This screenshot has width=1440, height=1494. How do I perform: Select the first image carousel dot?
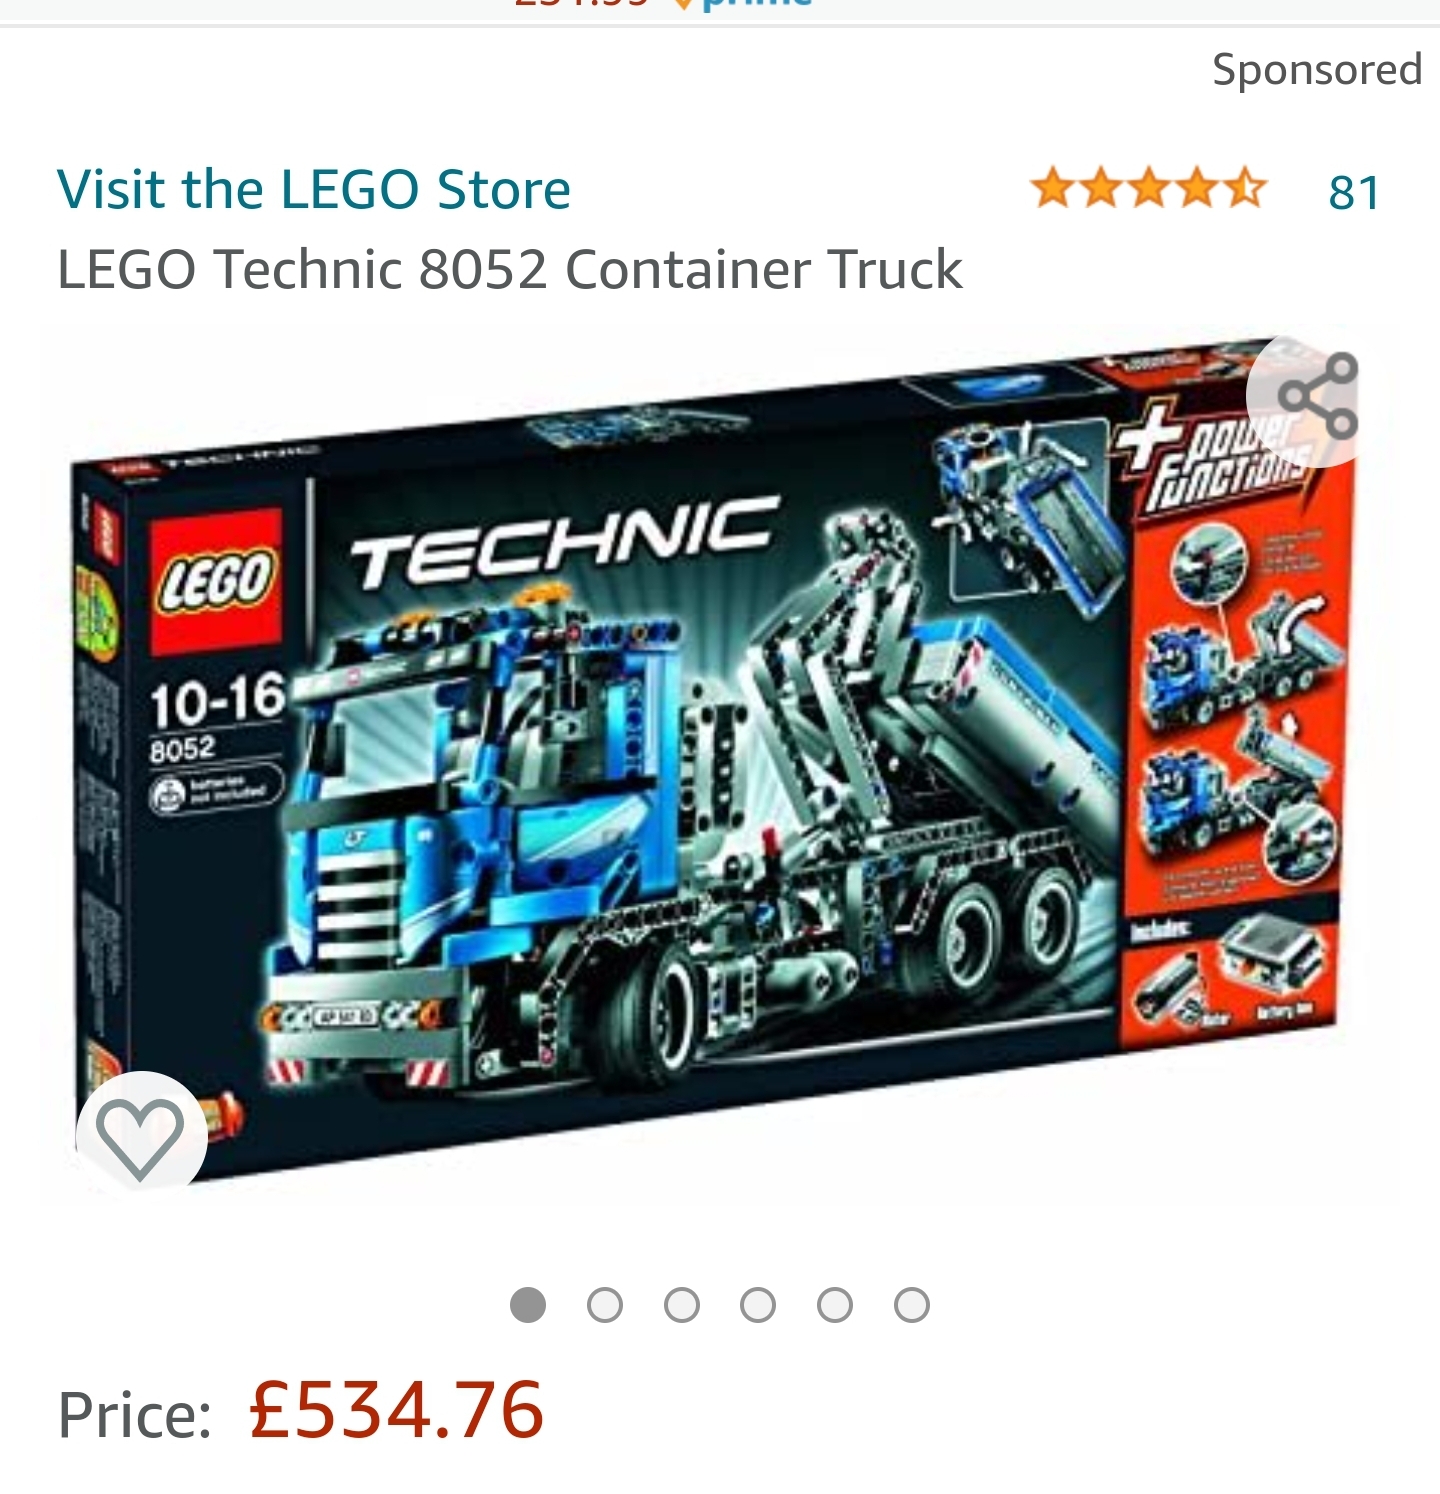click(x=528, y=1305)
